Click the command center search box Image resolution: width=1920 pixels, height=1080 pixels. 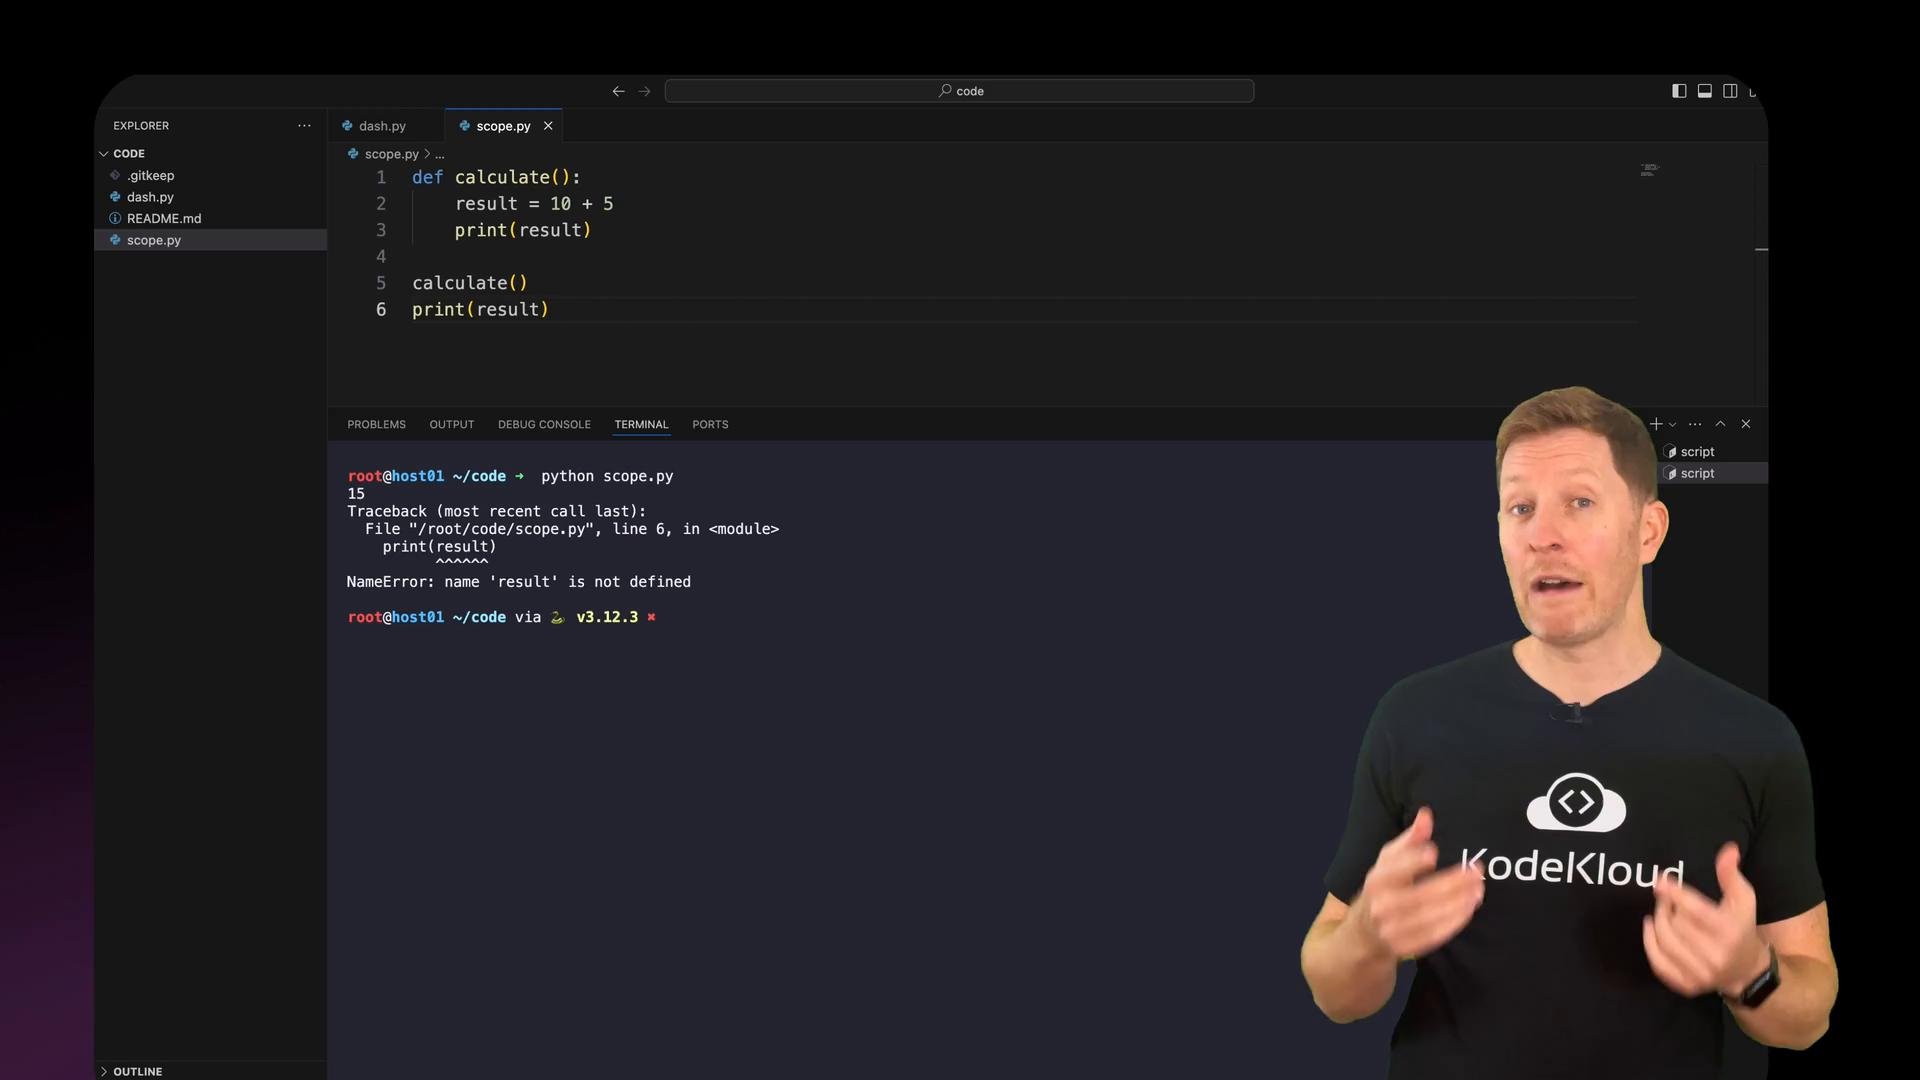(x=959, y=91)
